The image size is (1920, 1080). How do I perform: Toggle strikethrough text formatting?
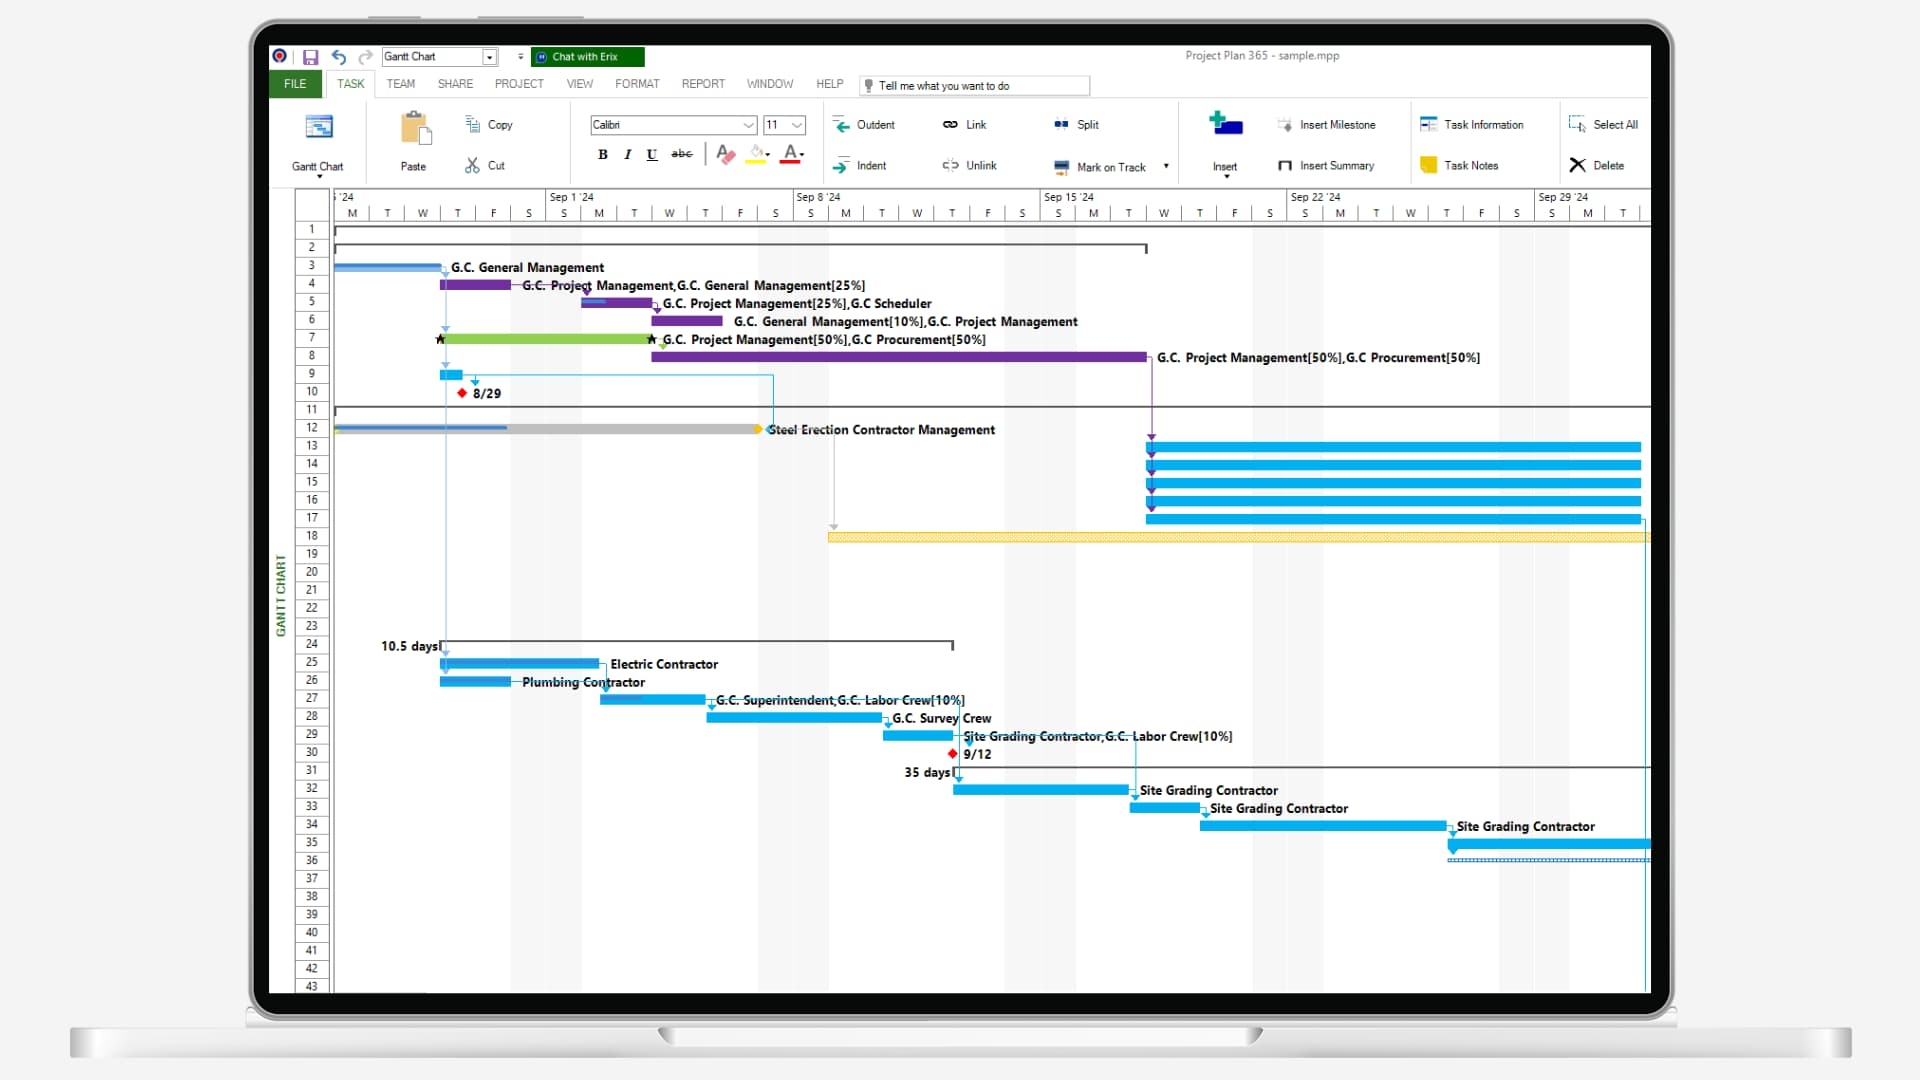click(681, 154)
